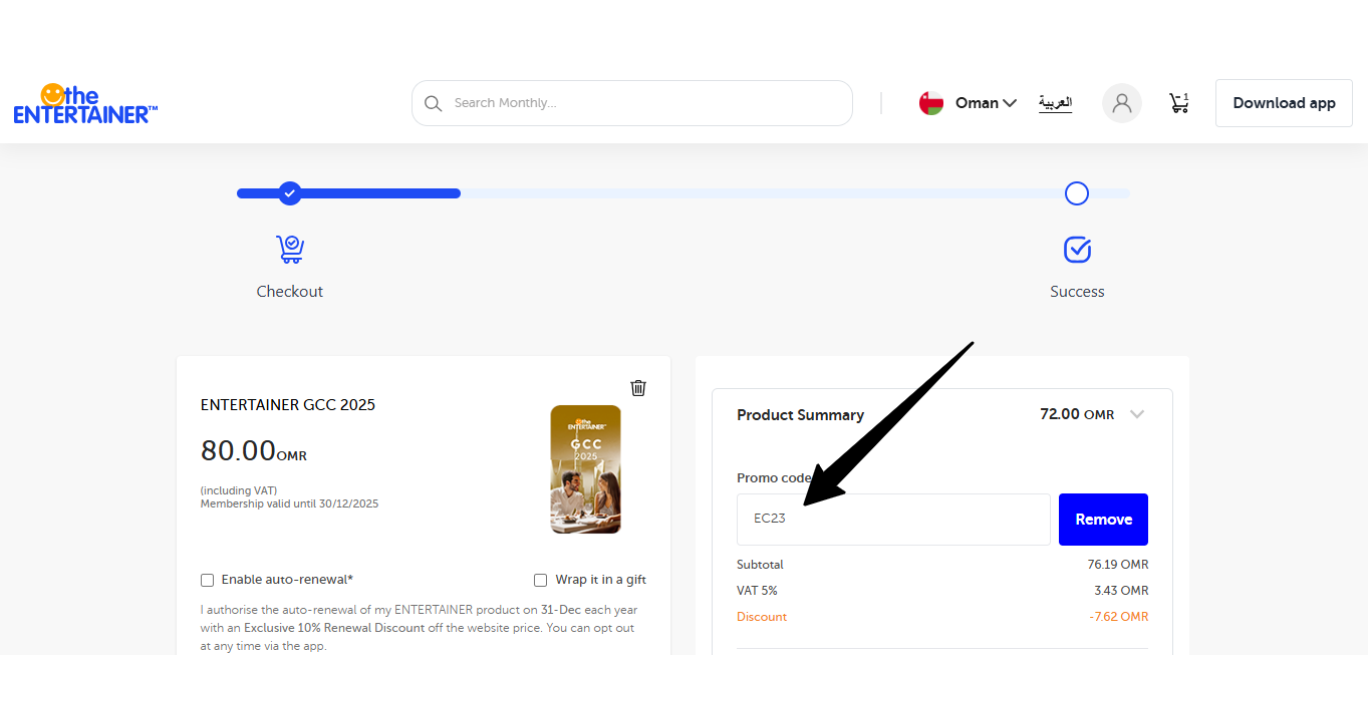Click the Promo code label
Screen dimensions: 1368x720
[x=774, y=478]
